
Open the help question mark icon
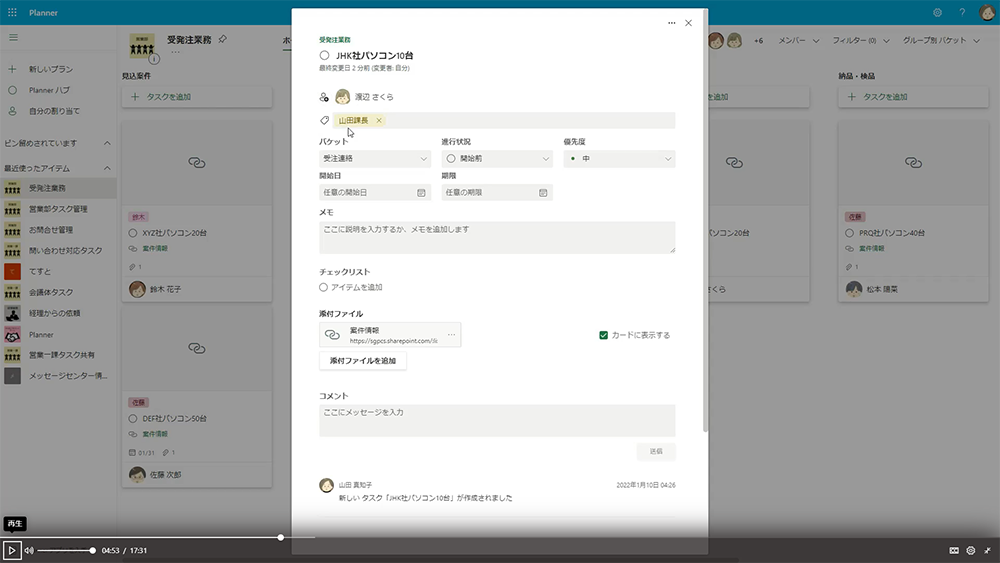pos(962,12)
